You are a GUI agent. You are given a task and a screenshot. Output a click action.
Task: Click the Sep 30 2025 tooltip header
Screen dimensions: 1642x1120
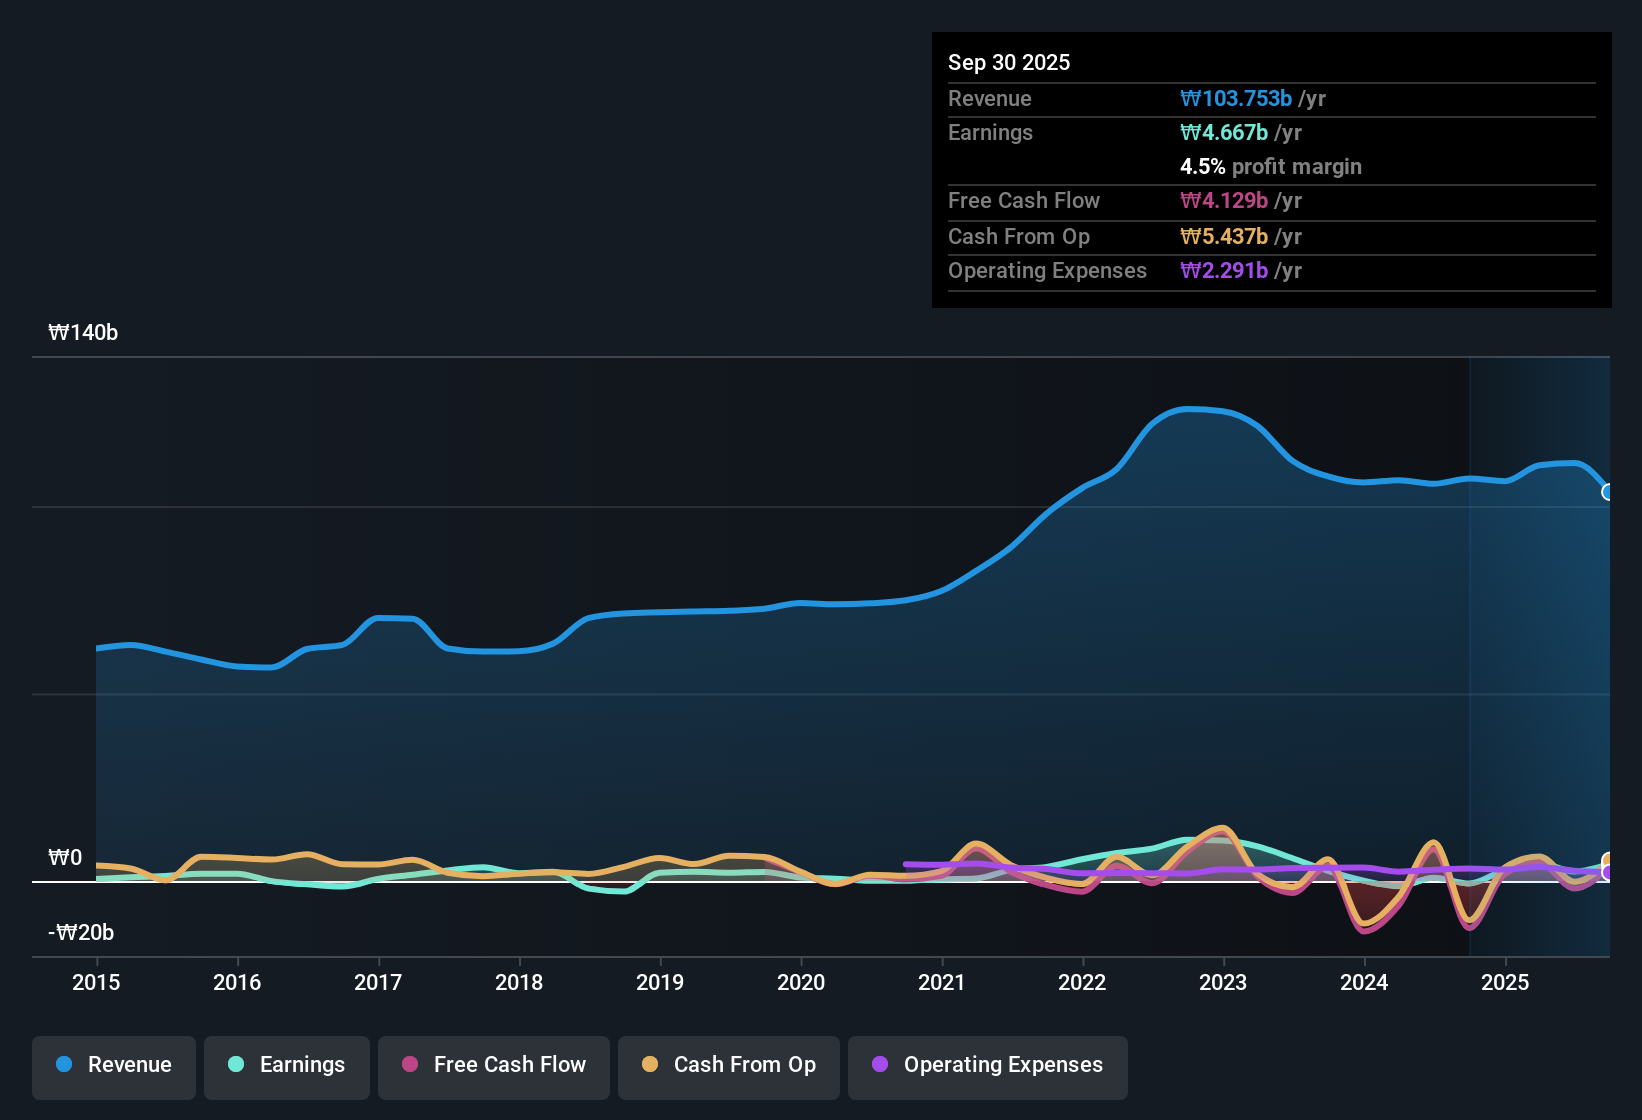pos(1009,62)
